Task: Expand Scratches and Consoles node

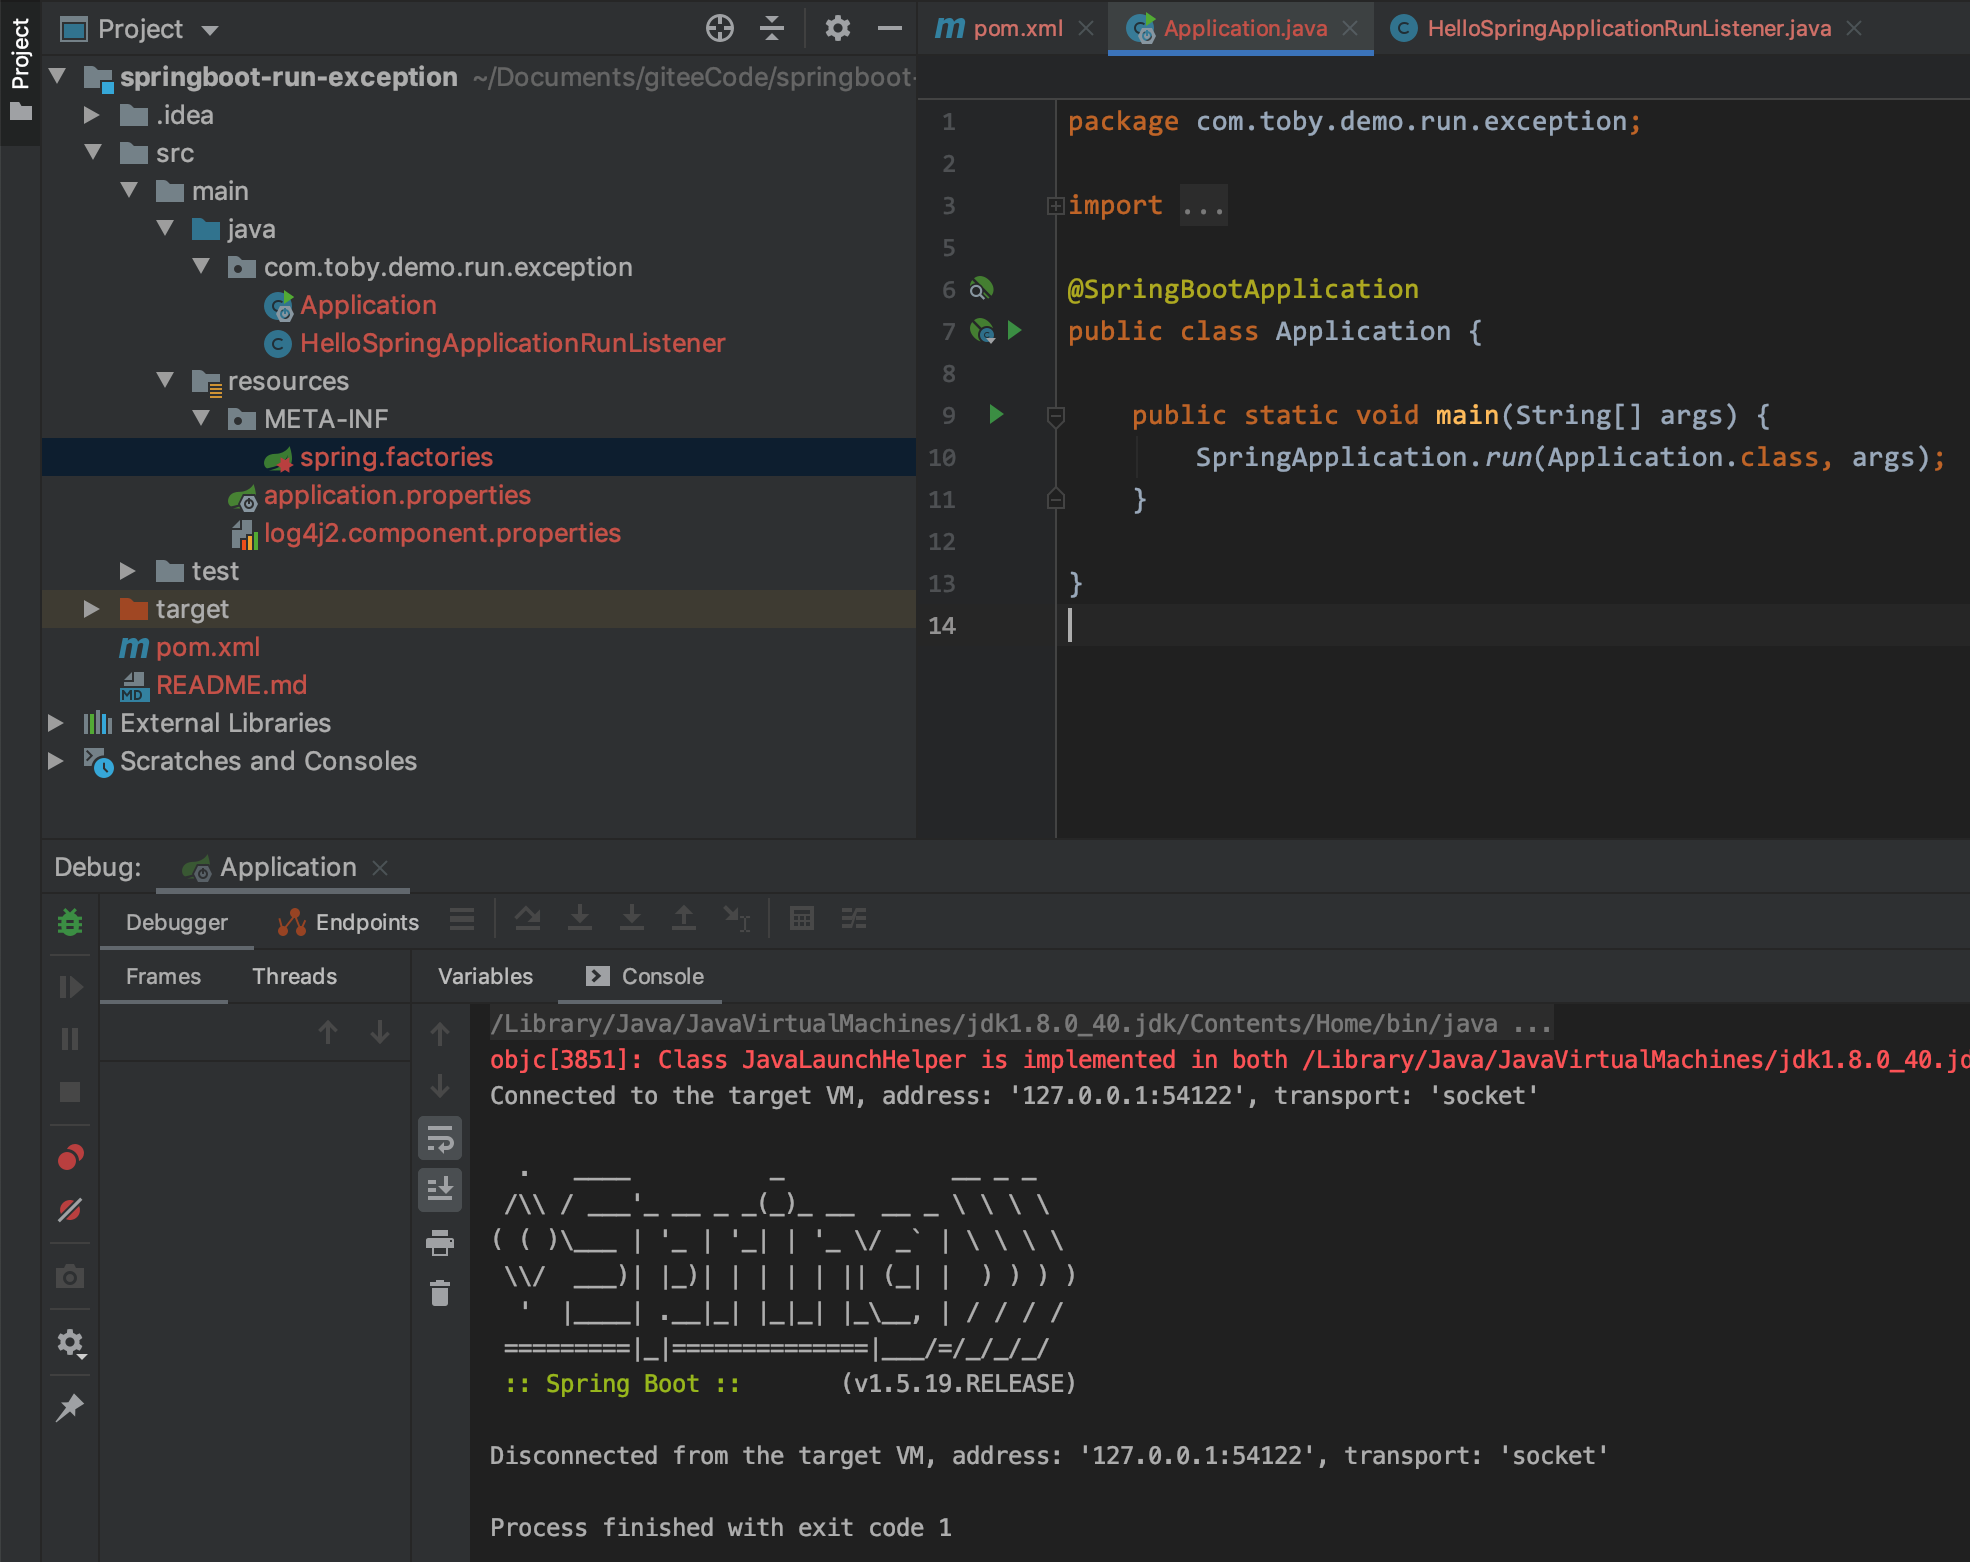Action: (56, 761)
